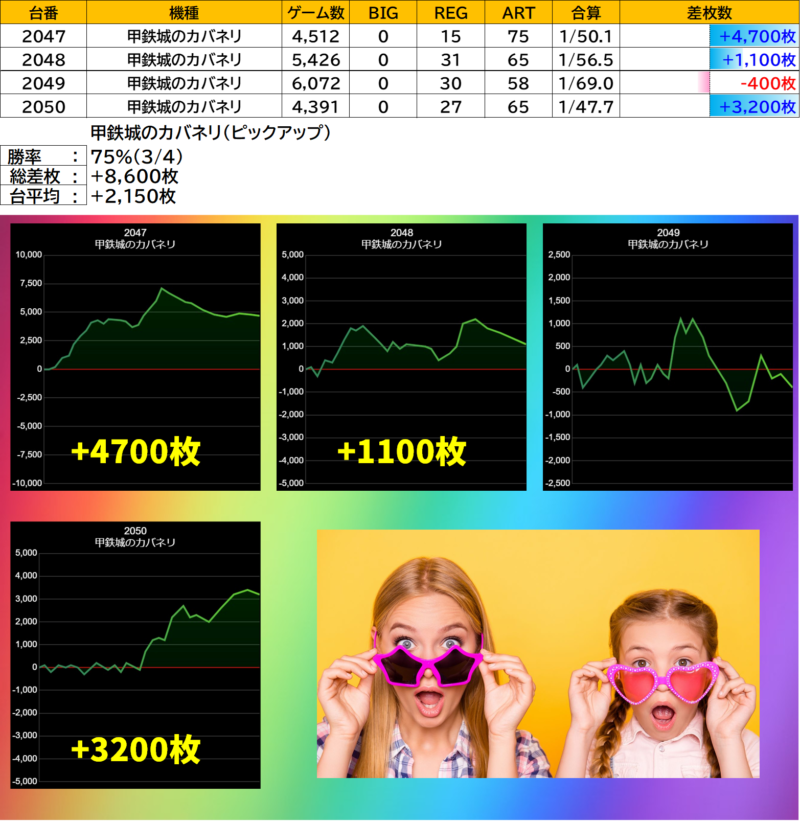Click the 1/69.0 combined rate cell
This screenshot has height=821, width=800.
coord(586,83)
